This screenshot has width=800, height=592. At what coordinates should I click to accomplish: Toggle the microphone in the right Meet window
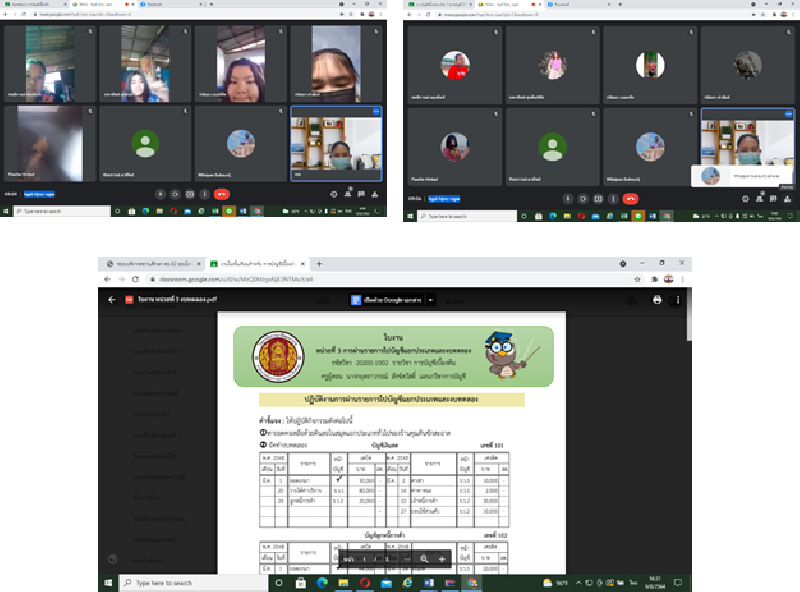pos(568,198)
